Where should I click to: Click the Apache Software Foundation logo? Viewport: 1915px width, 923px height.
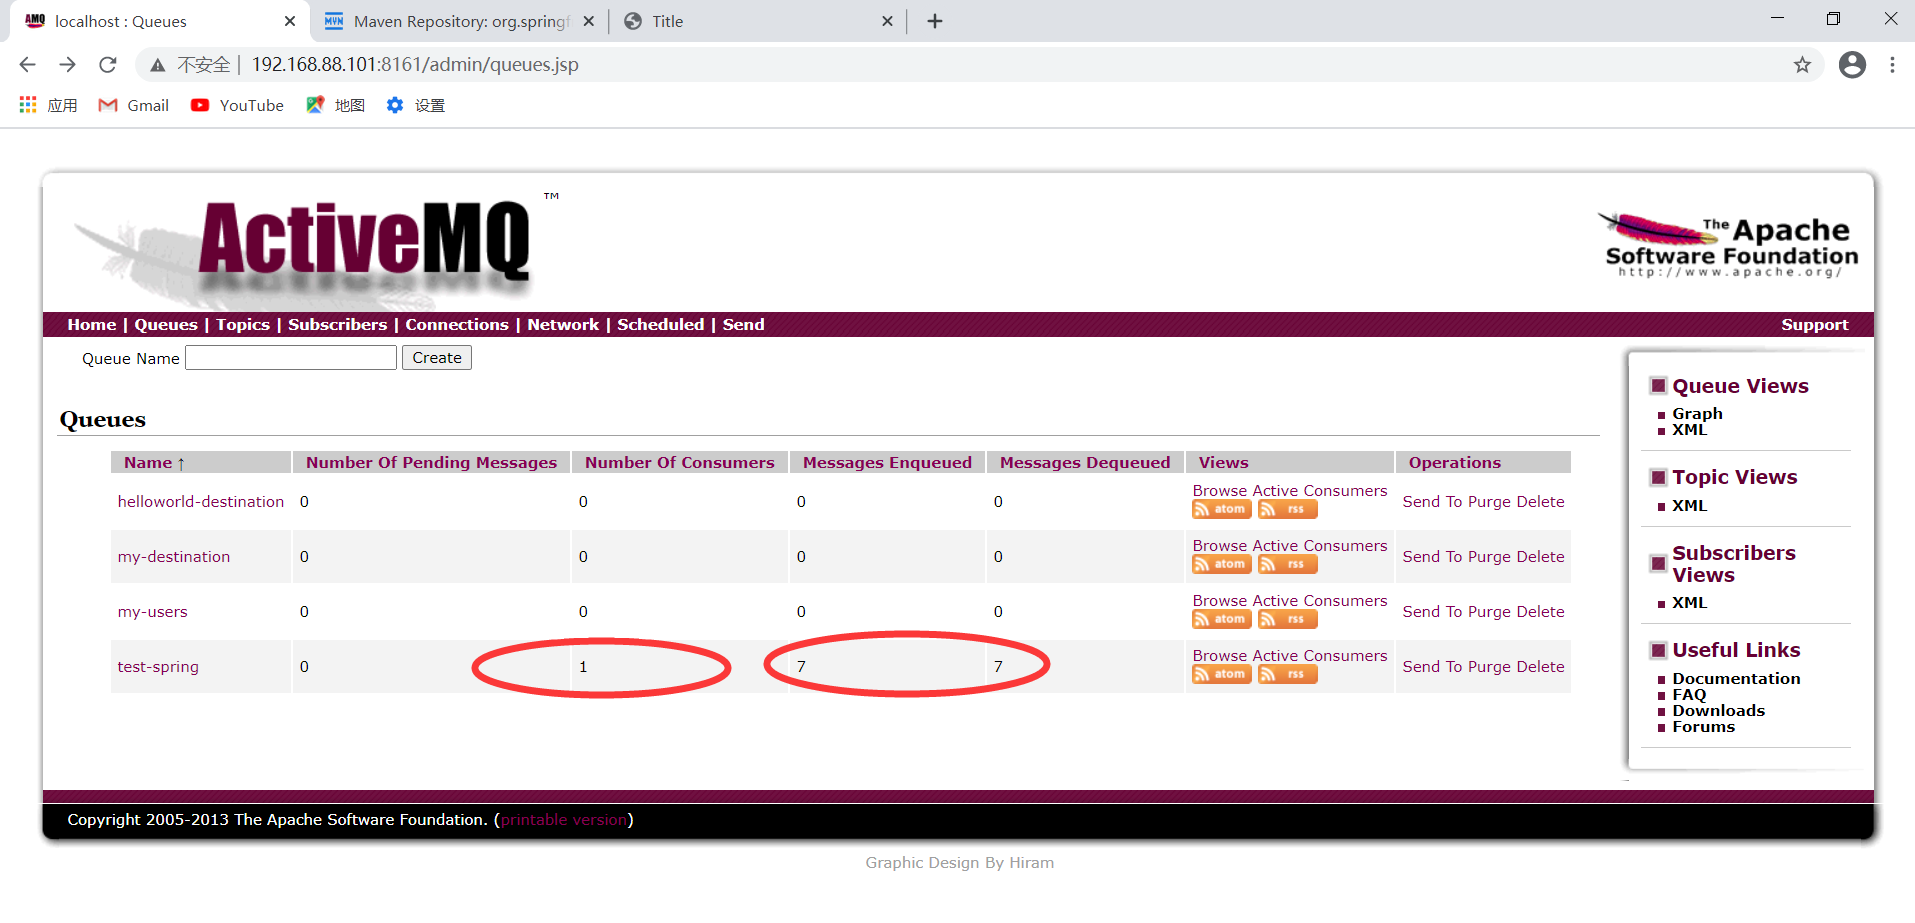(1729, 244)
